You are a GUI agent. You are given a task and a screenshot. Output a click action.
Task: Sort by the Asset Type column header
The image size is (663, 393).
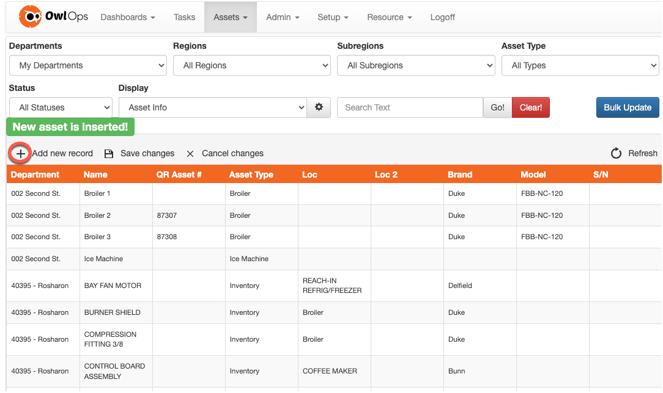(x=251, y=175)
